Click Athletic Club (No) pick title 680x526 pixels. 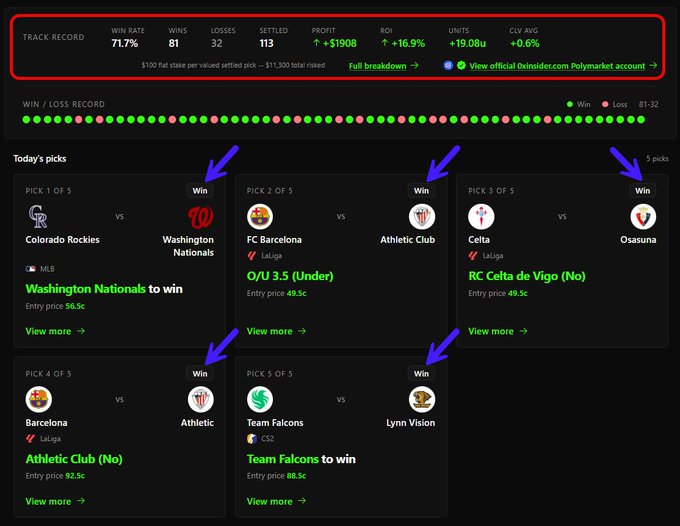pyautogui.click(x=74, y=459)
